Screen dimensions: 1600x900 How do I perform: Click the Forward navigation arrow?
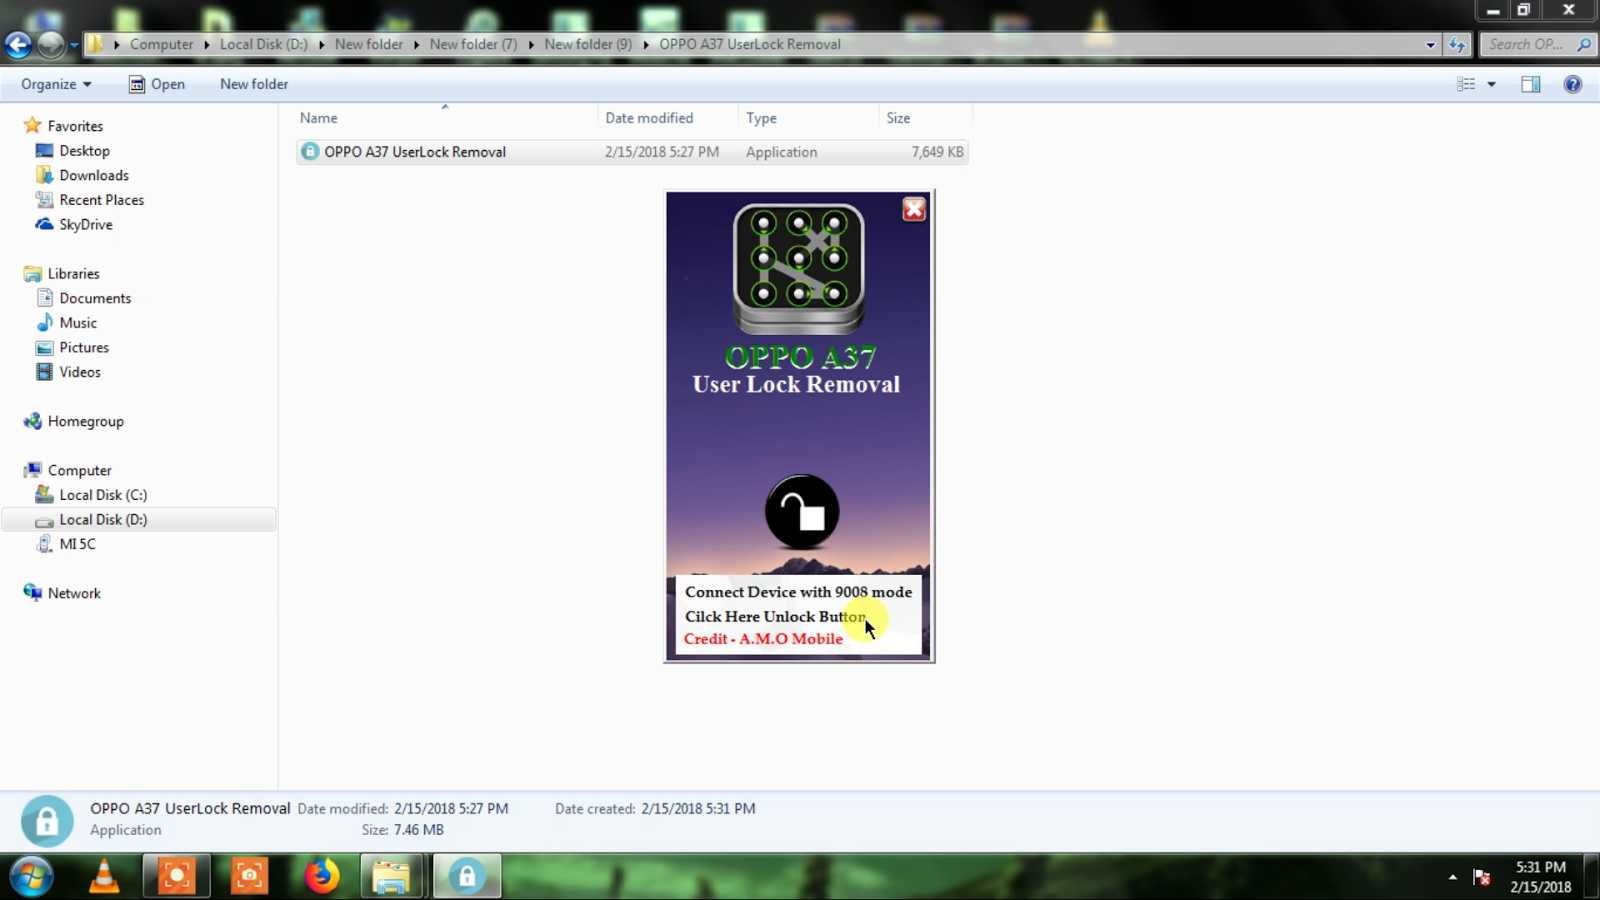coord(50,44)
